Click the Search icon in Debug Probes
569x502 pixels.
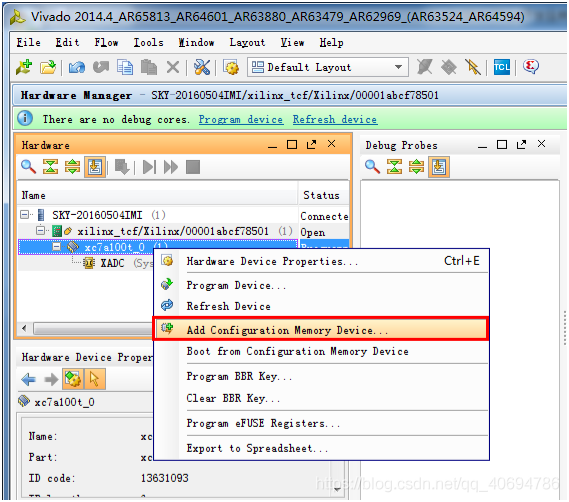[x=372, y=167]
